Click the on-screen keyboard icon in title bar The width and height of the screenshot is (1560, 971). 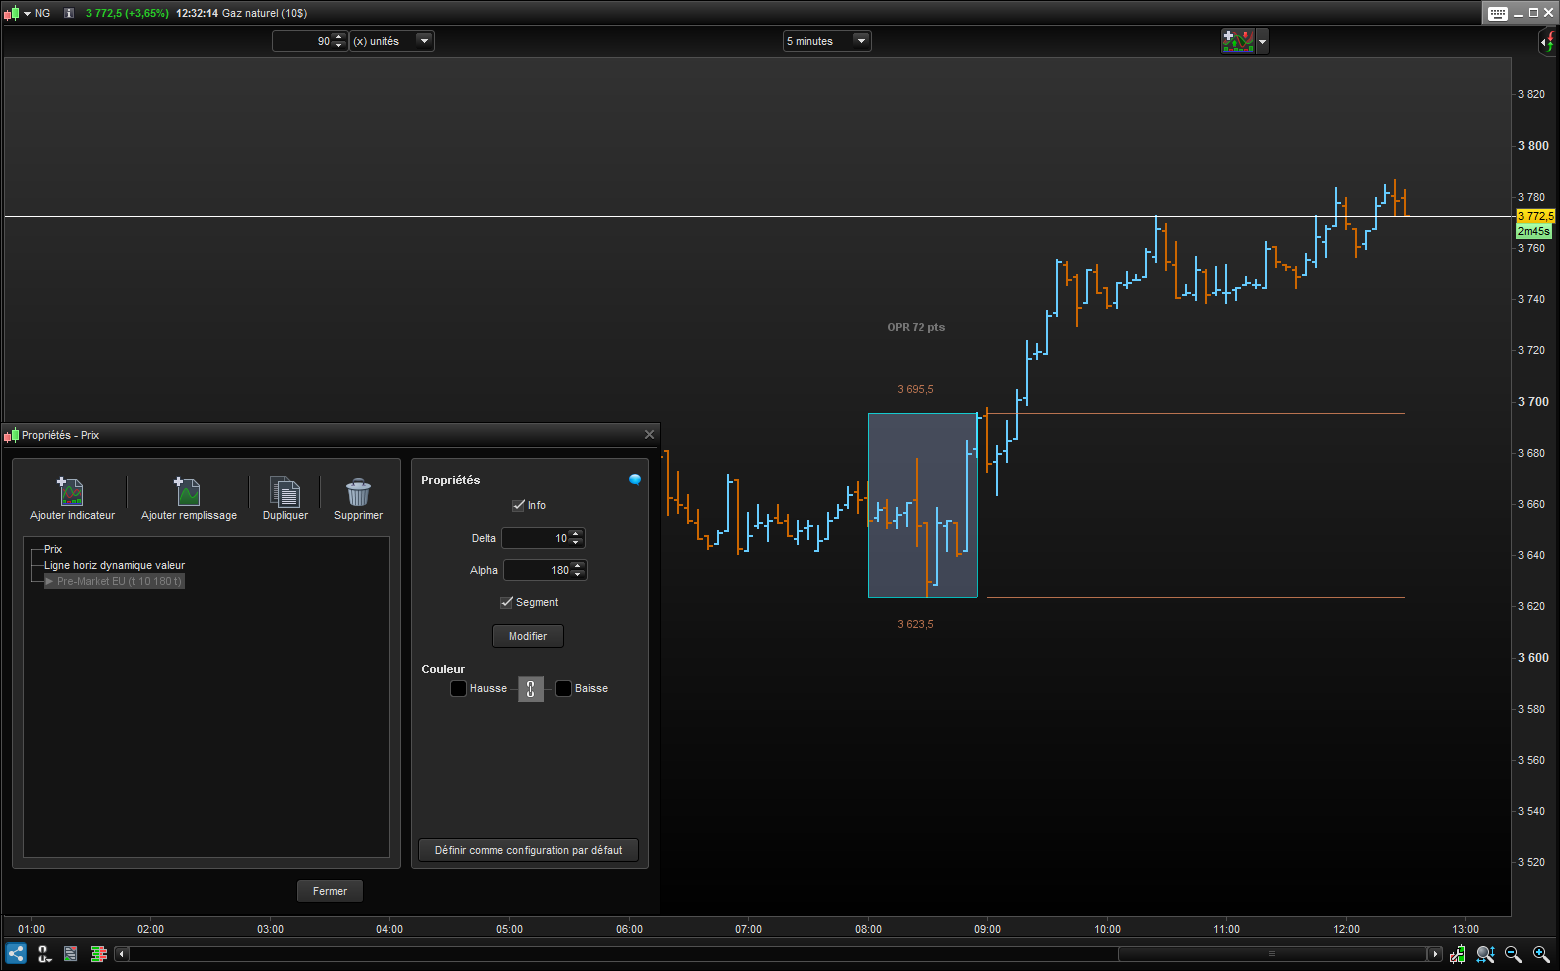coord(1497,13)
